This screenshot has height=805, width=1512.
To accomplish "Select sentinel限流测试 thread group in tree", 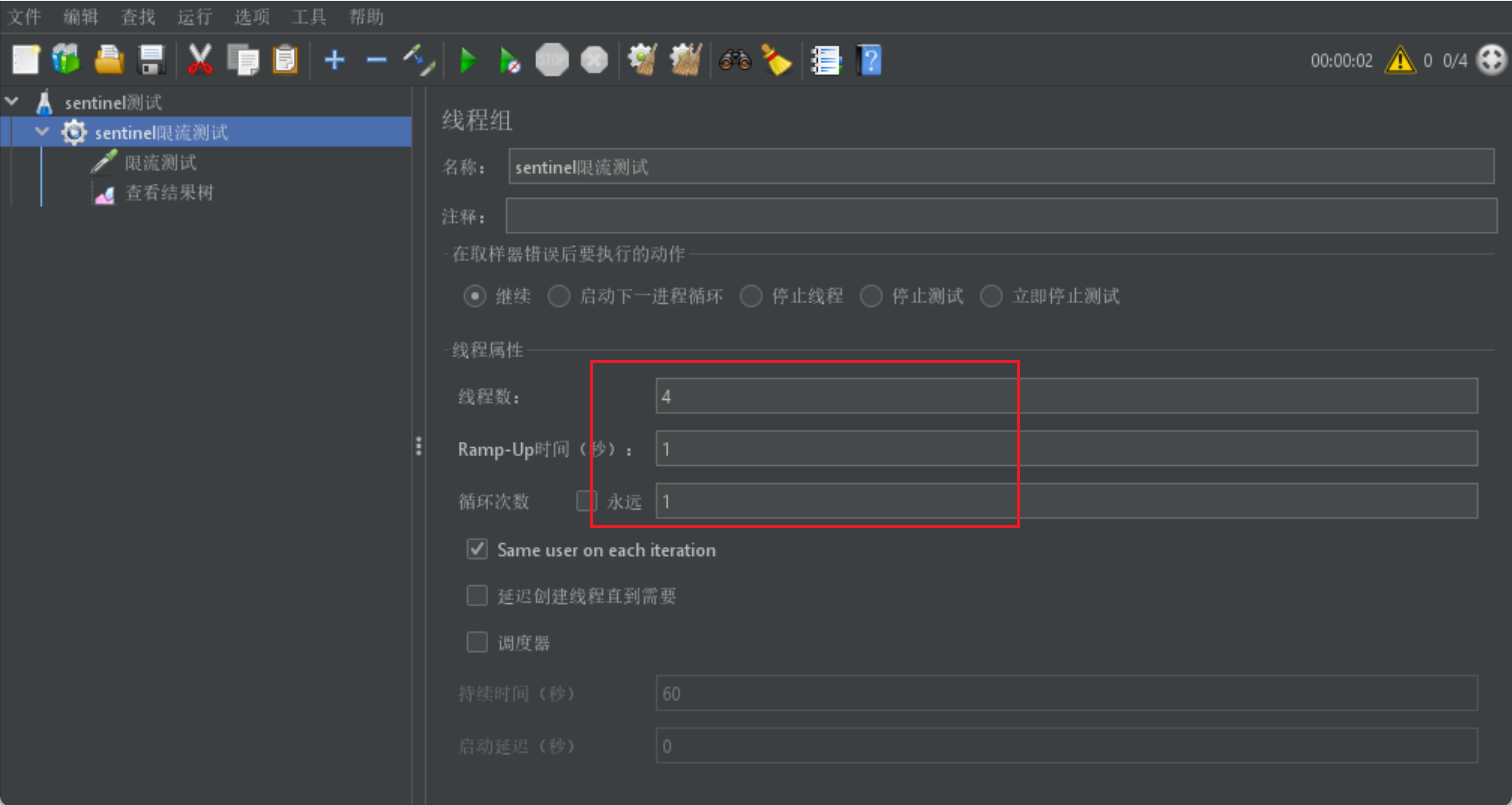I will tap(161, 132).
